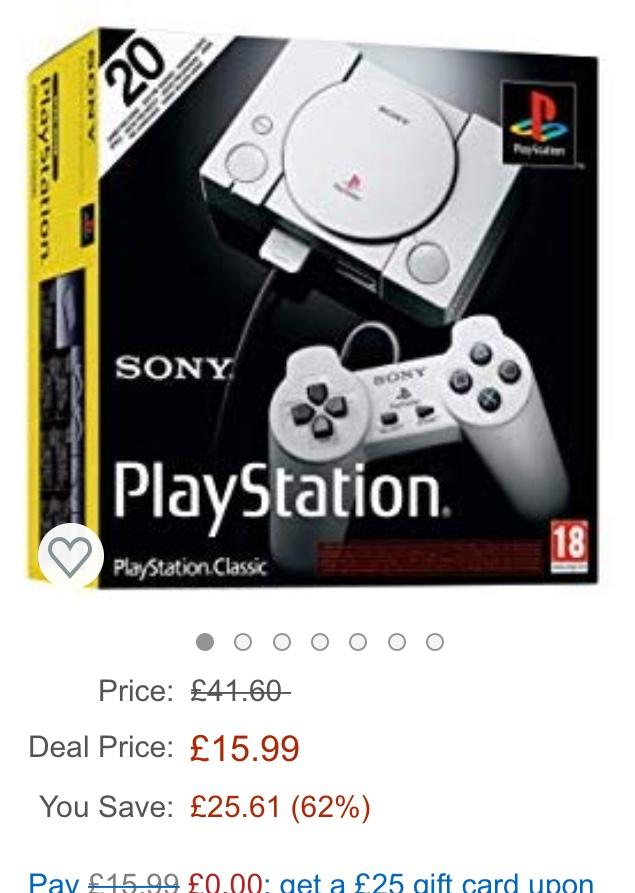
Task: Click the Deal Price label
Action: (101, 747)
